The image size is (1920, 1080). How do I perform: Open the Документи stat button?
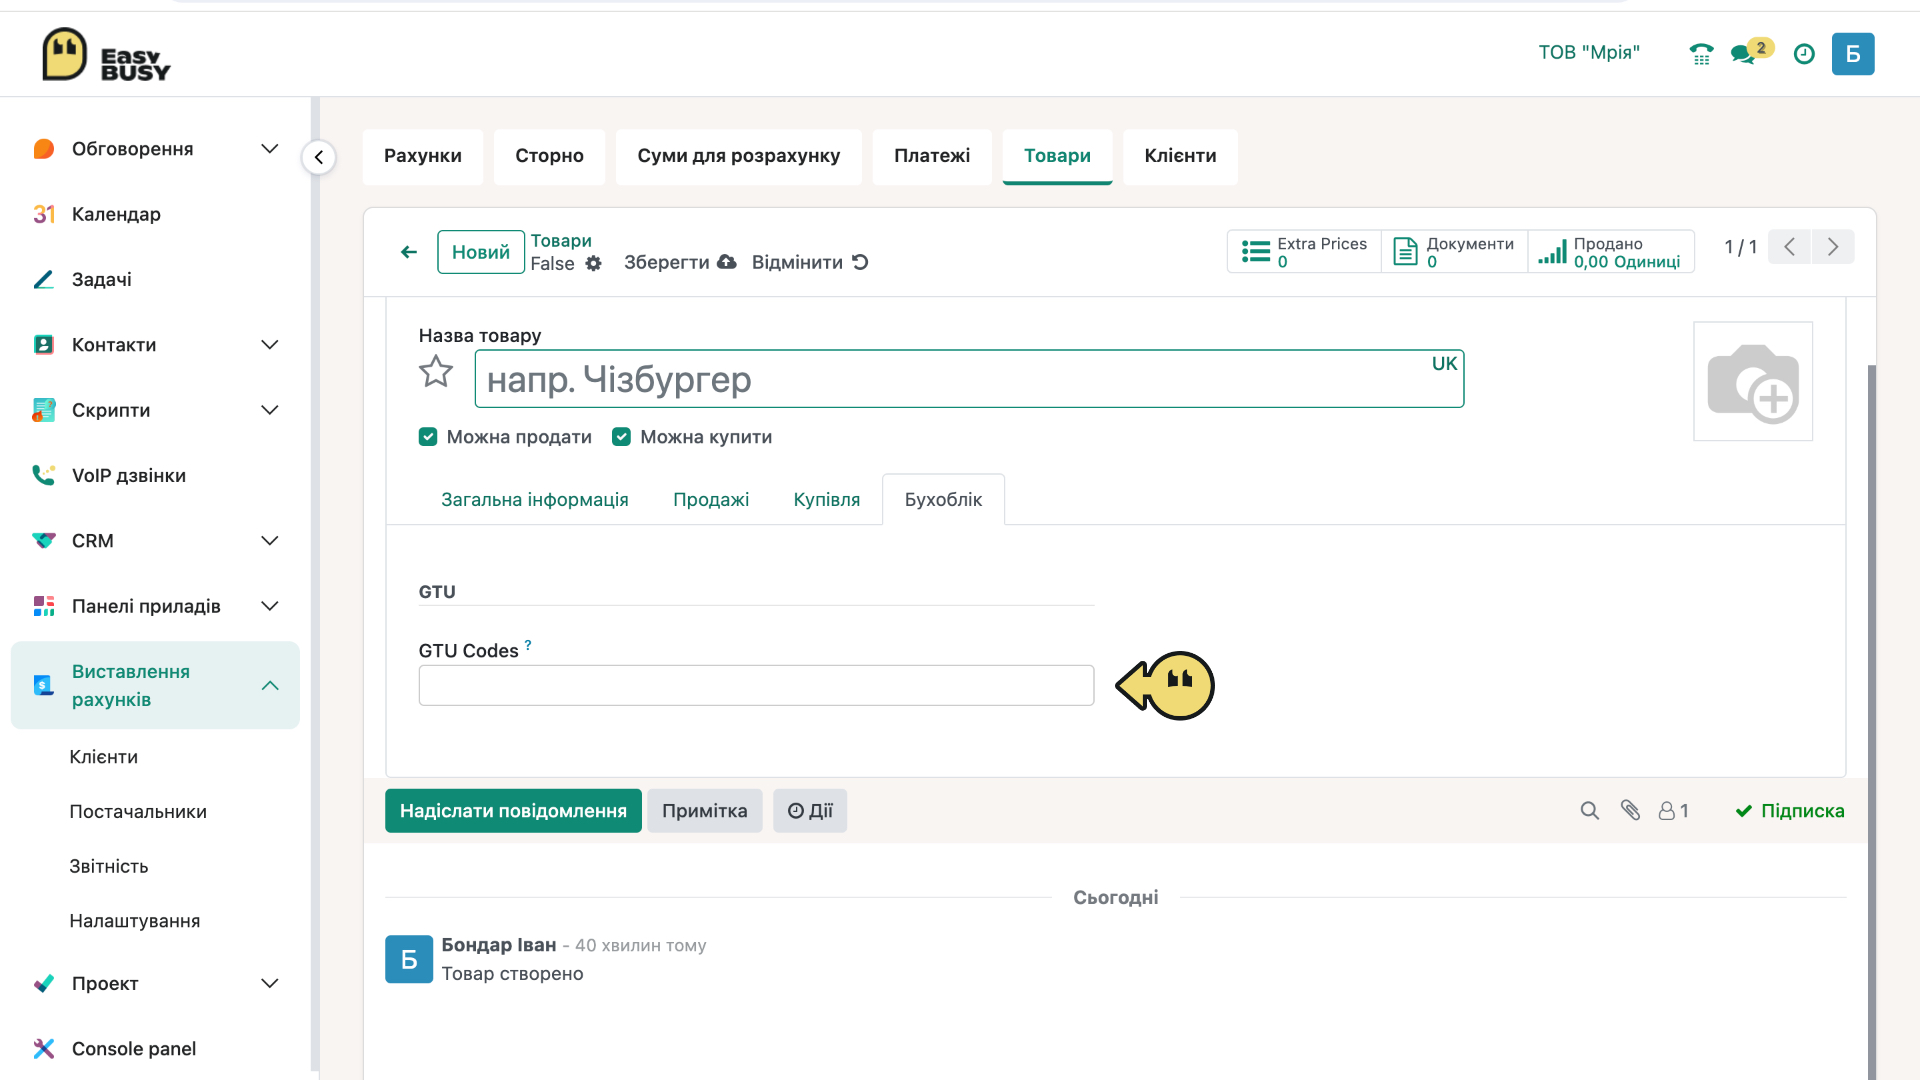pos(1455,252)
